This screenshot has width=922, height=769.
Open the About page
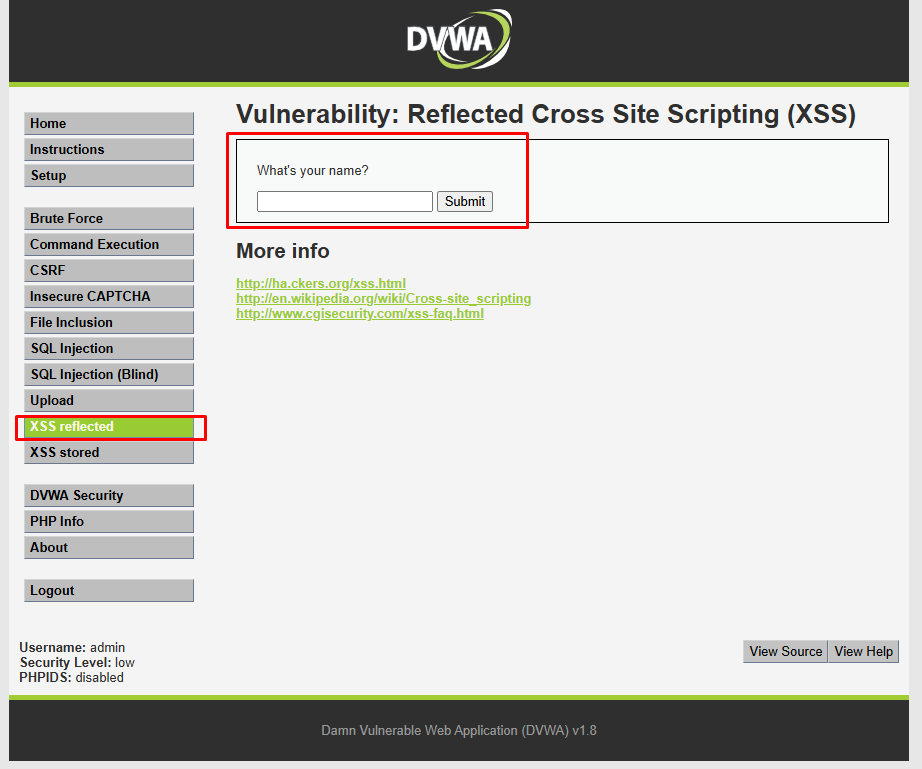(x=109, y=547)
